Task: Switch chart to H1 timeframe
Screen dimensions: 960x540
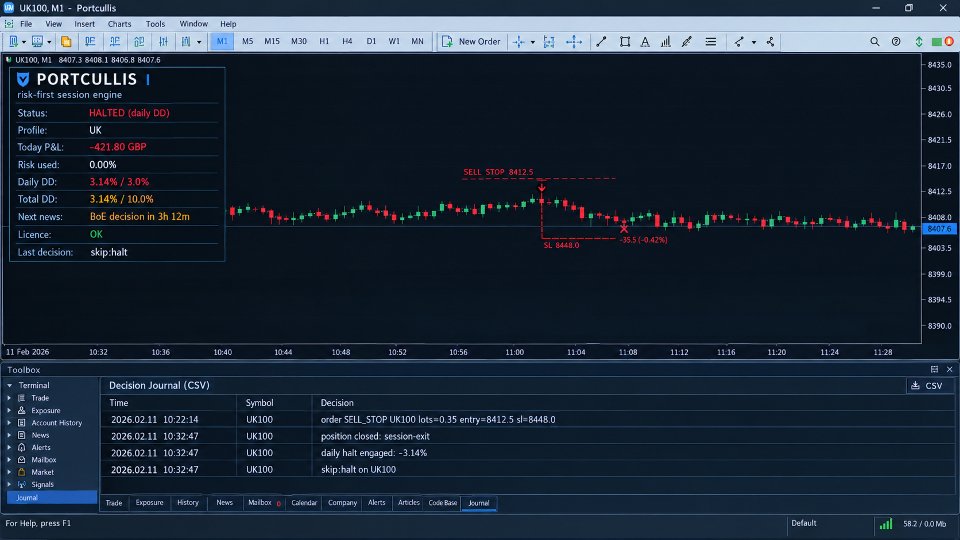Action: (324, 42)
